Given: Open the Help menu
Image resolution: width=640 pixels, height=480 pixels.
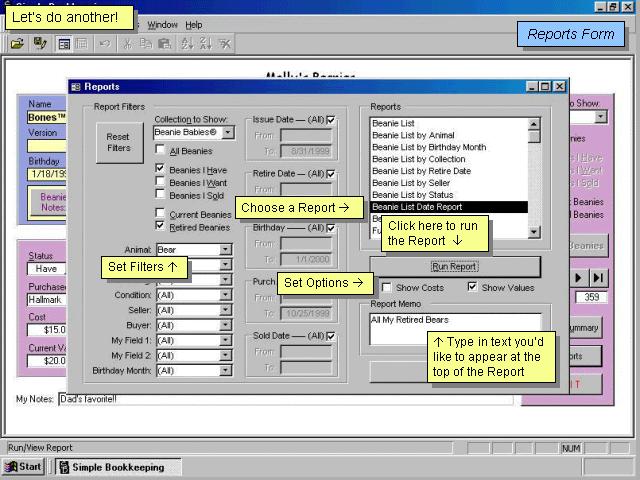Looking at the screenshot, I should tap(193, 25).
